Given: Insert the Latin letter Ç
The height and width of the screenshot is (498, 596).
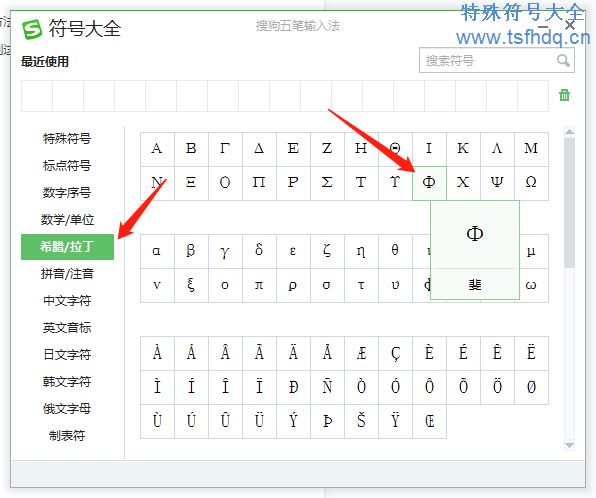Looking at the screenshot, I should coord(395,354).
